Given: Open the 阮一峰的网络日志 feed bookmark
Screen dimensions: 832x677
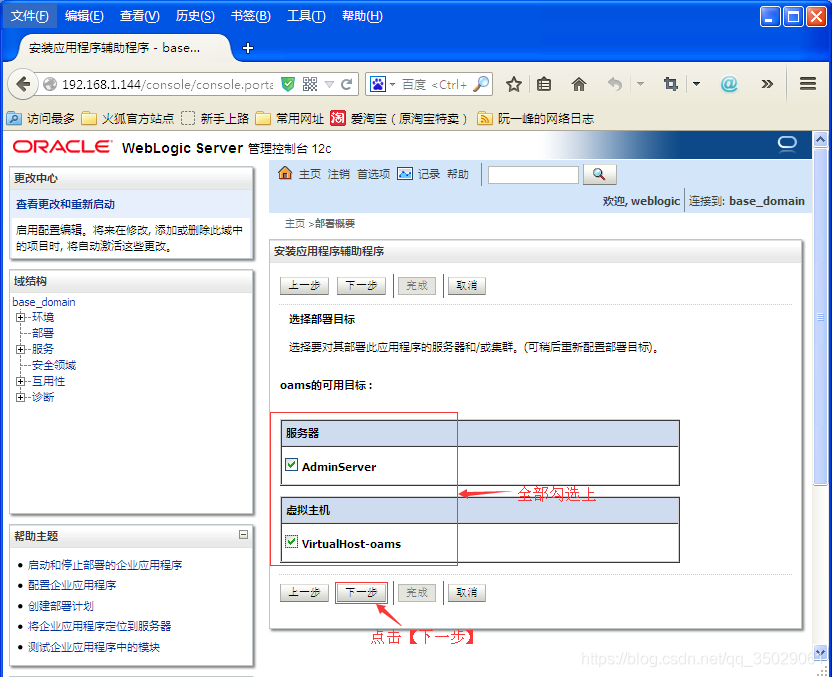Looking at the screenshot, I should pyautogui.click(x=535, y=118).
